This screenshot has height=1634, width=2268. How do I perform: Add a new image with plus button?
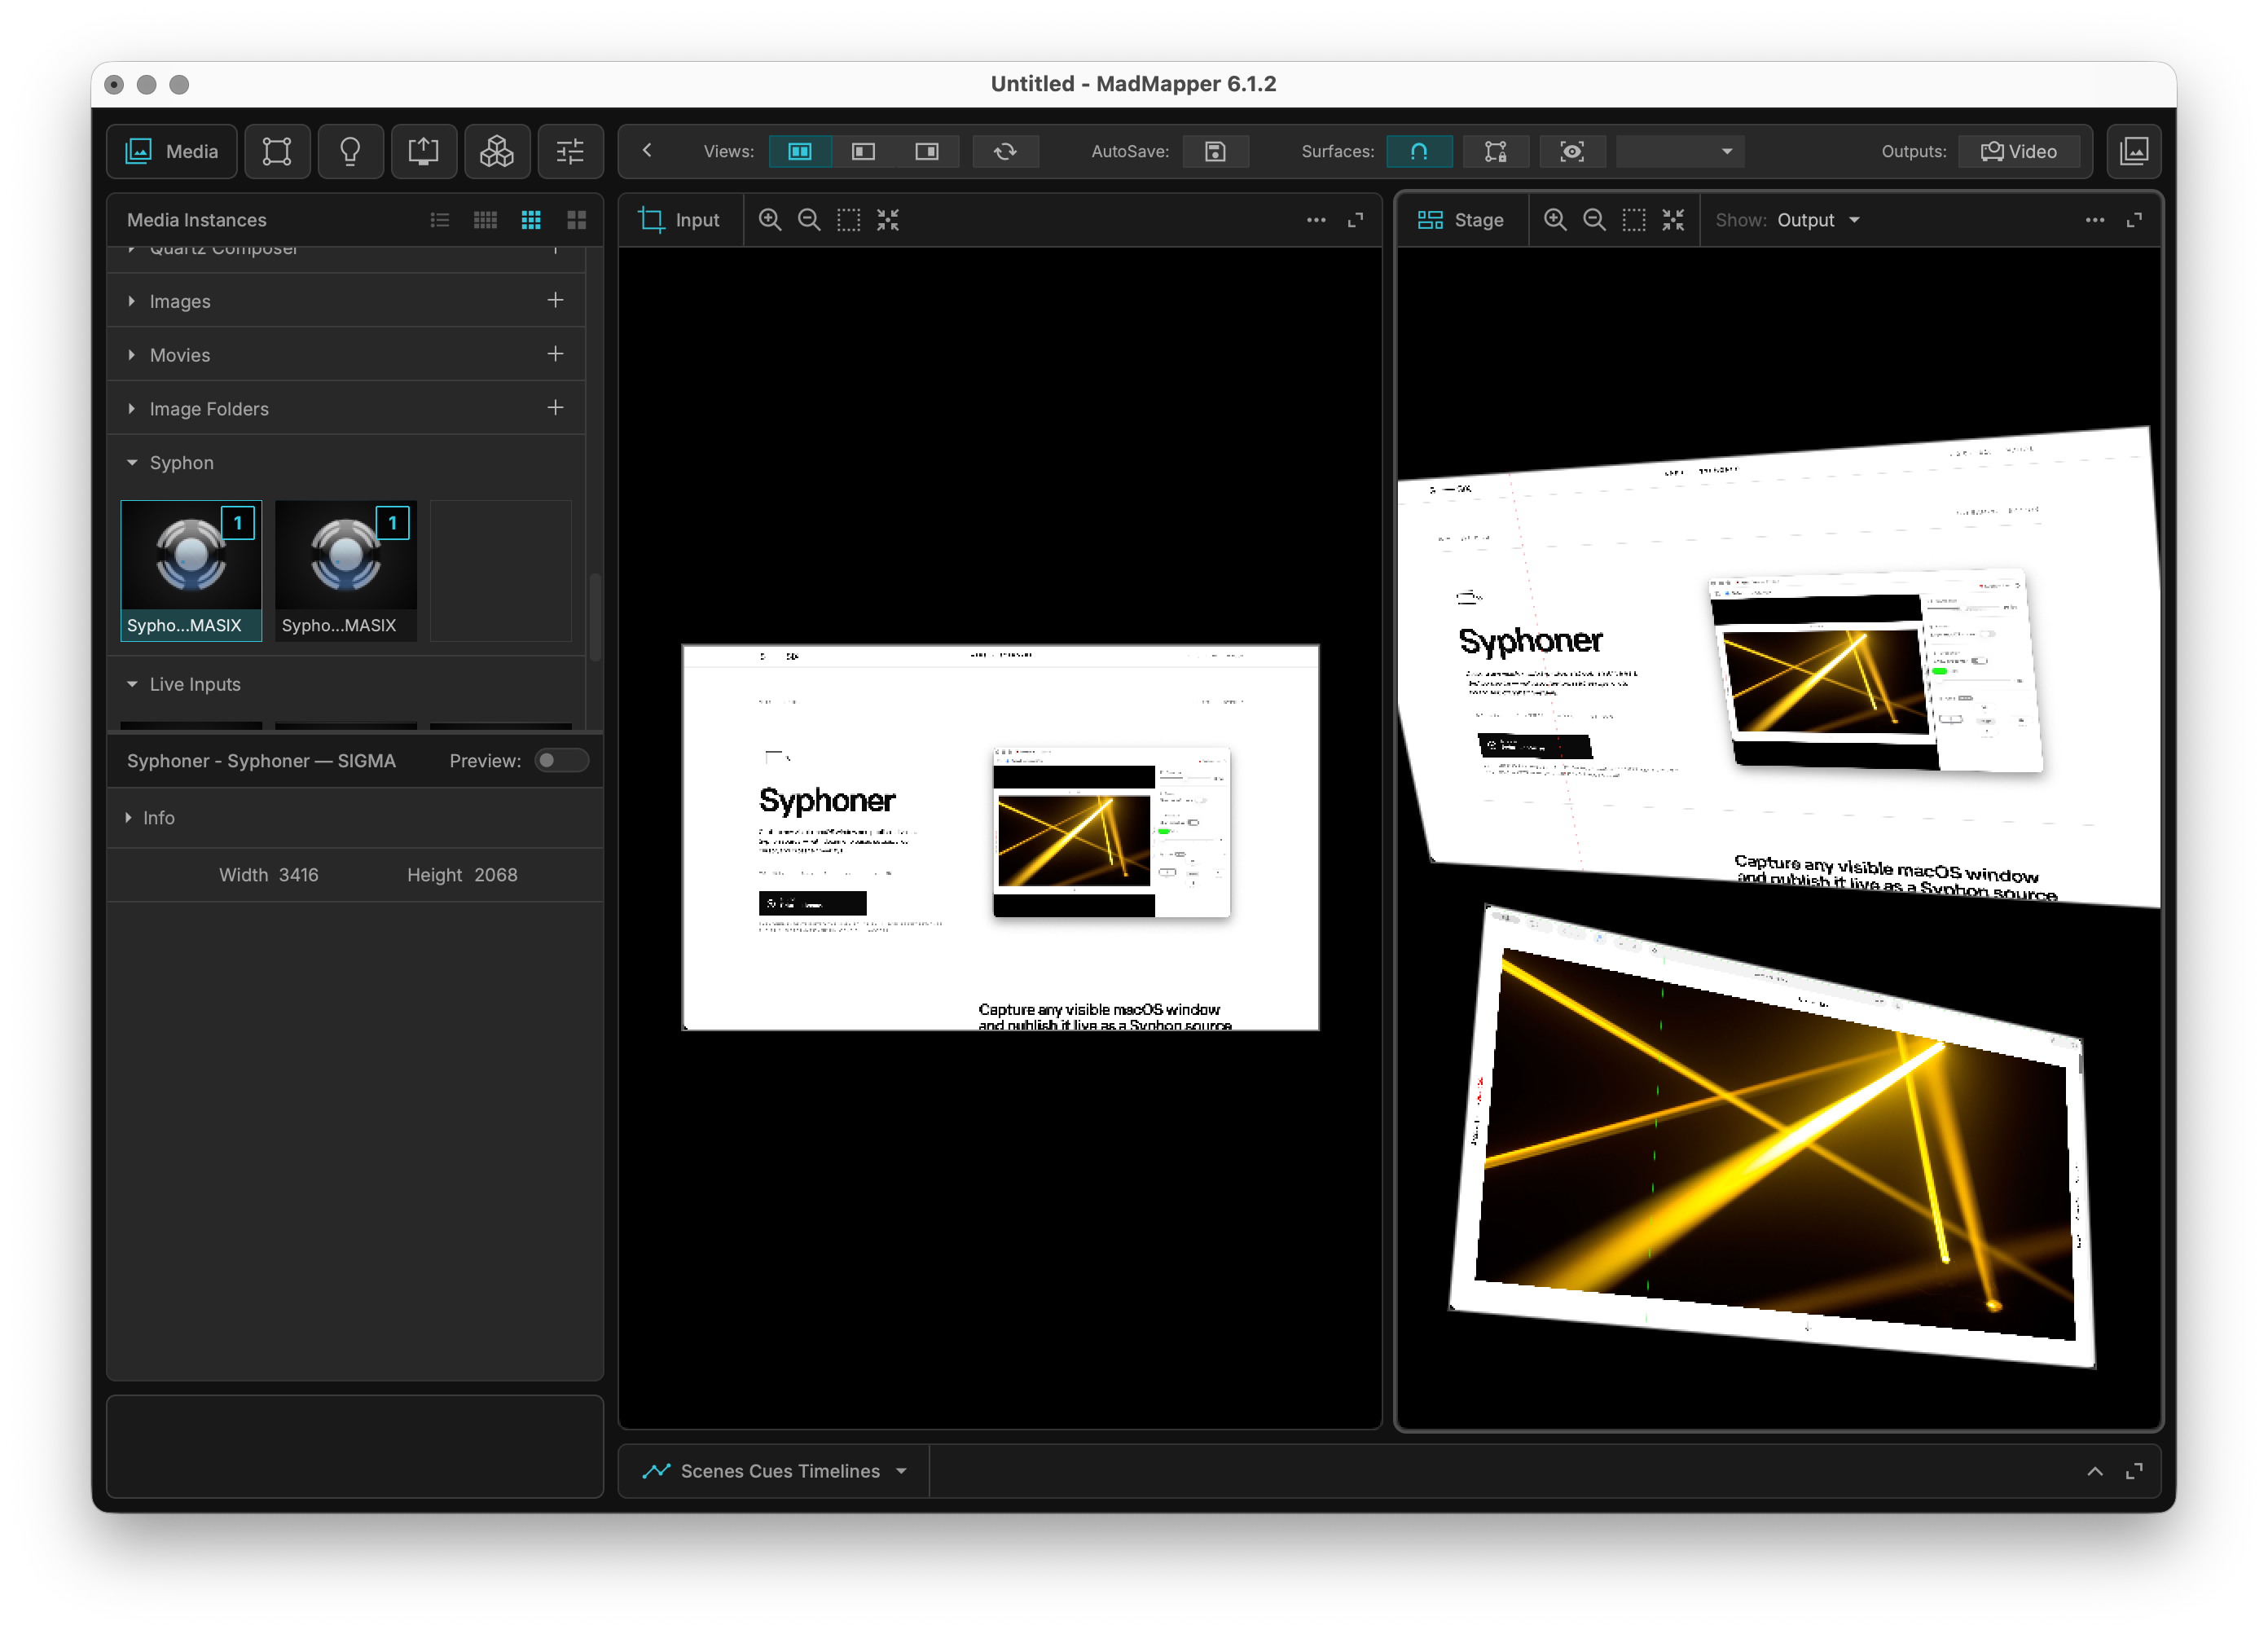[x=556, y=300]
